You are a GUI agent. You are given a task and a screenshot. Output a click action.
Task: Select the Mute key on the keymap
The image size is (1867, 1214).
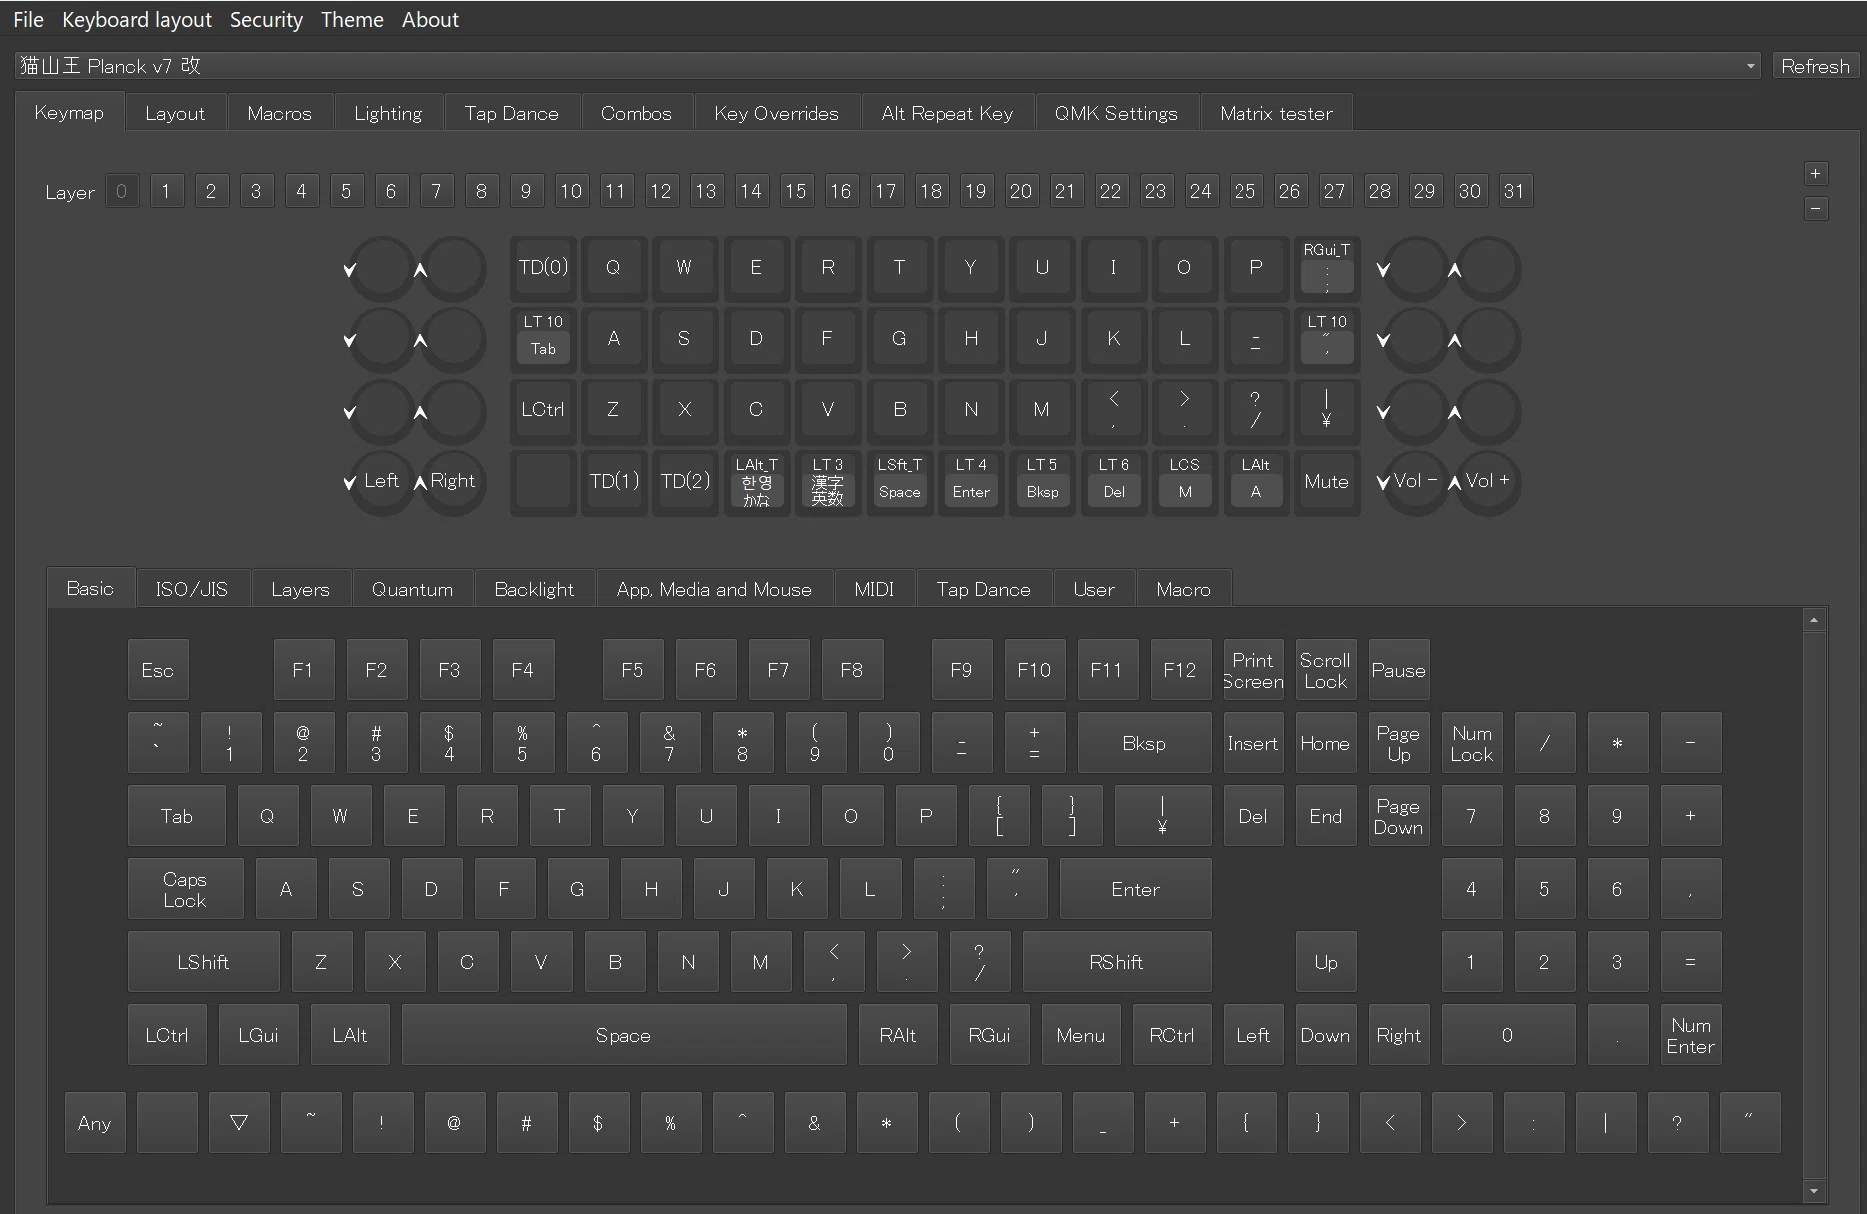pyautogui.click(x=1326, y=482)
